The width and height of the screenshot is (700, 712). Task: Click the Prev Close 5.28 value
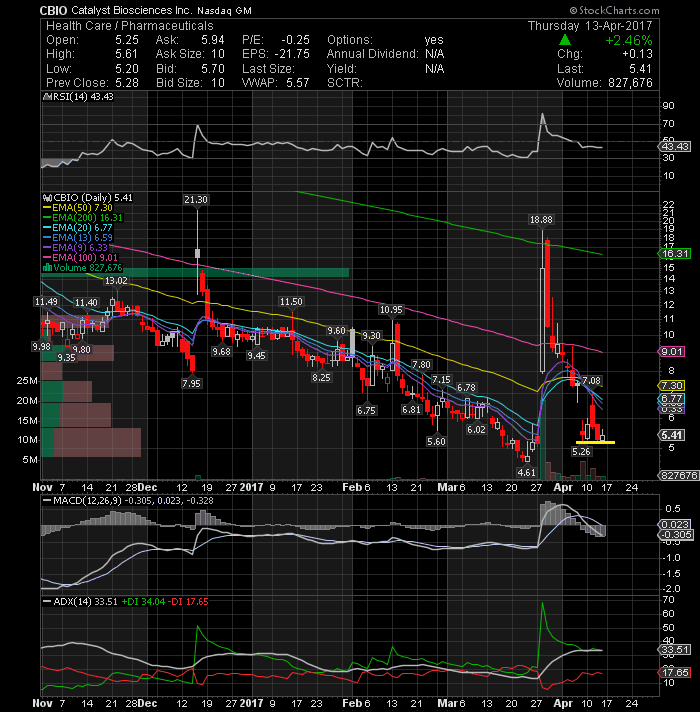coord(127,83)
